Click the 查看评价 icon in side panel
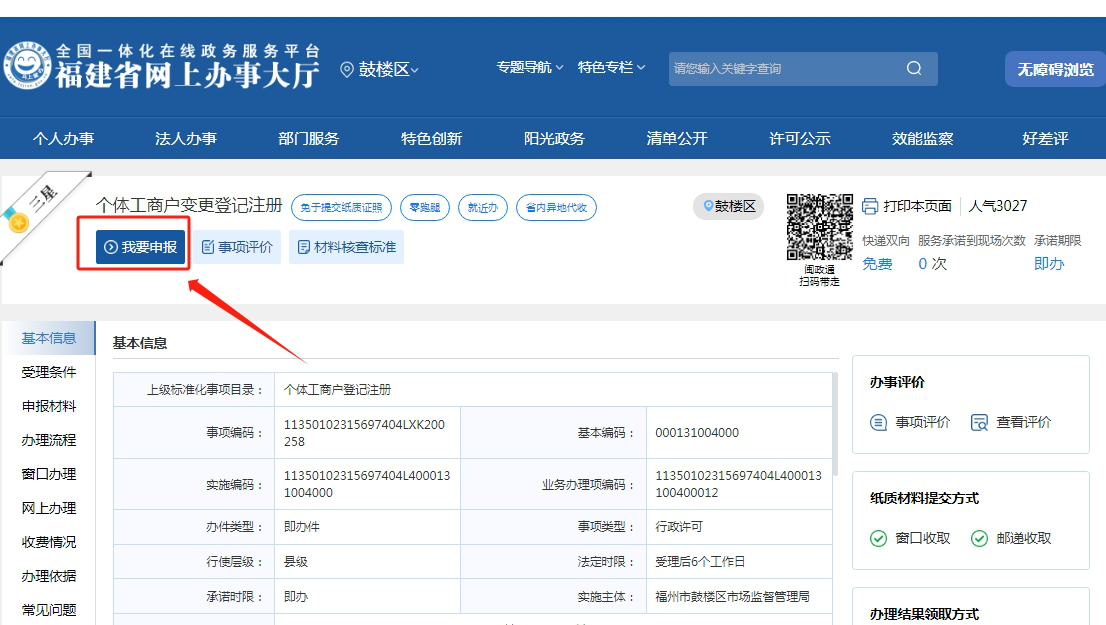 click(979, 422)
